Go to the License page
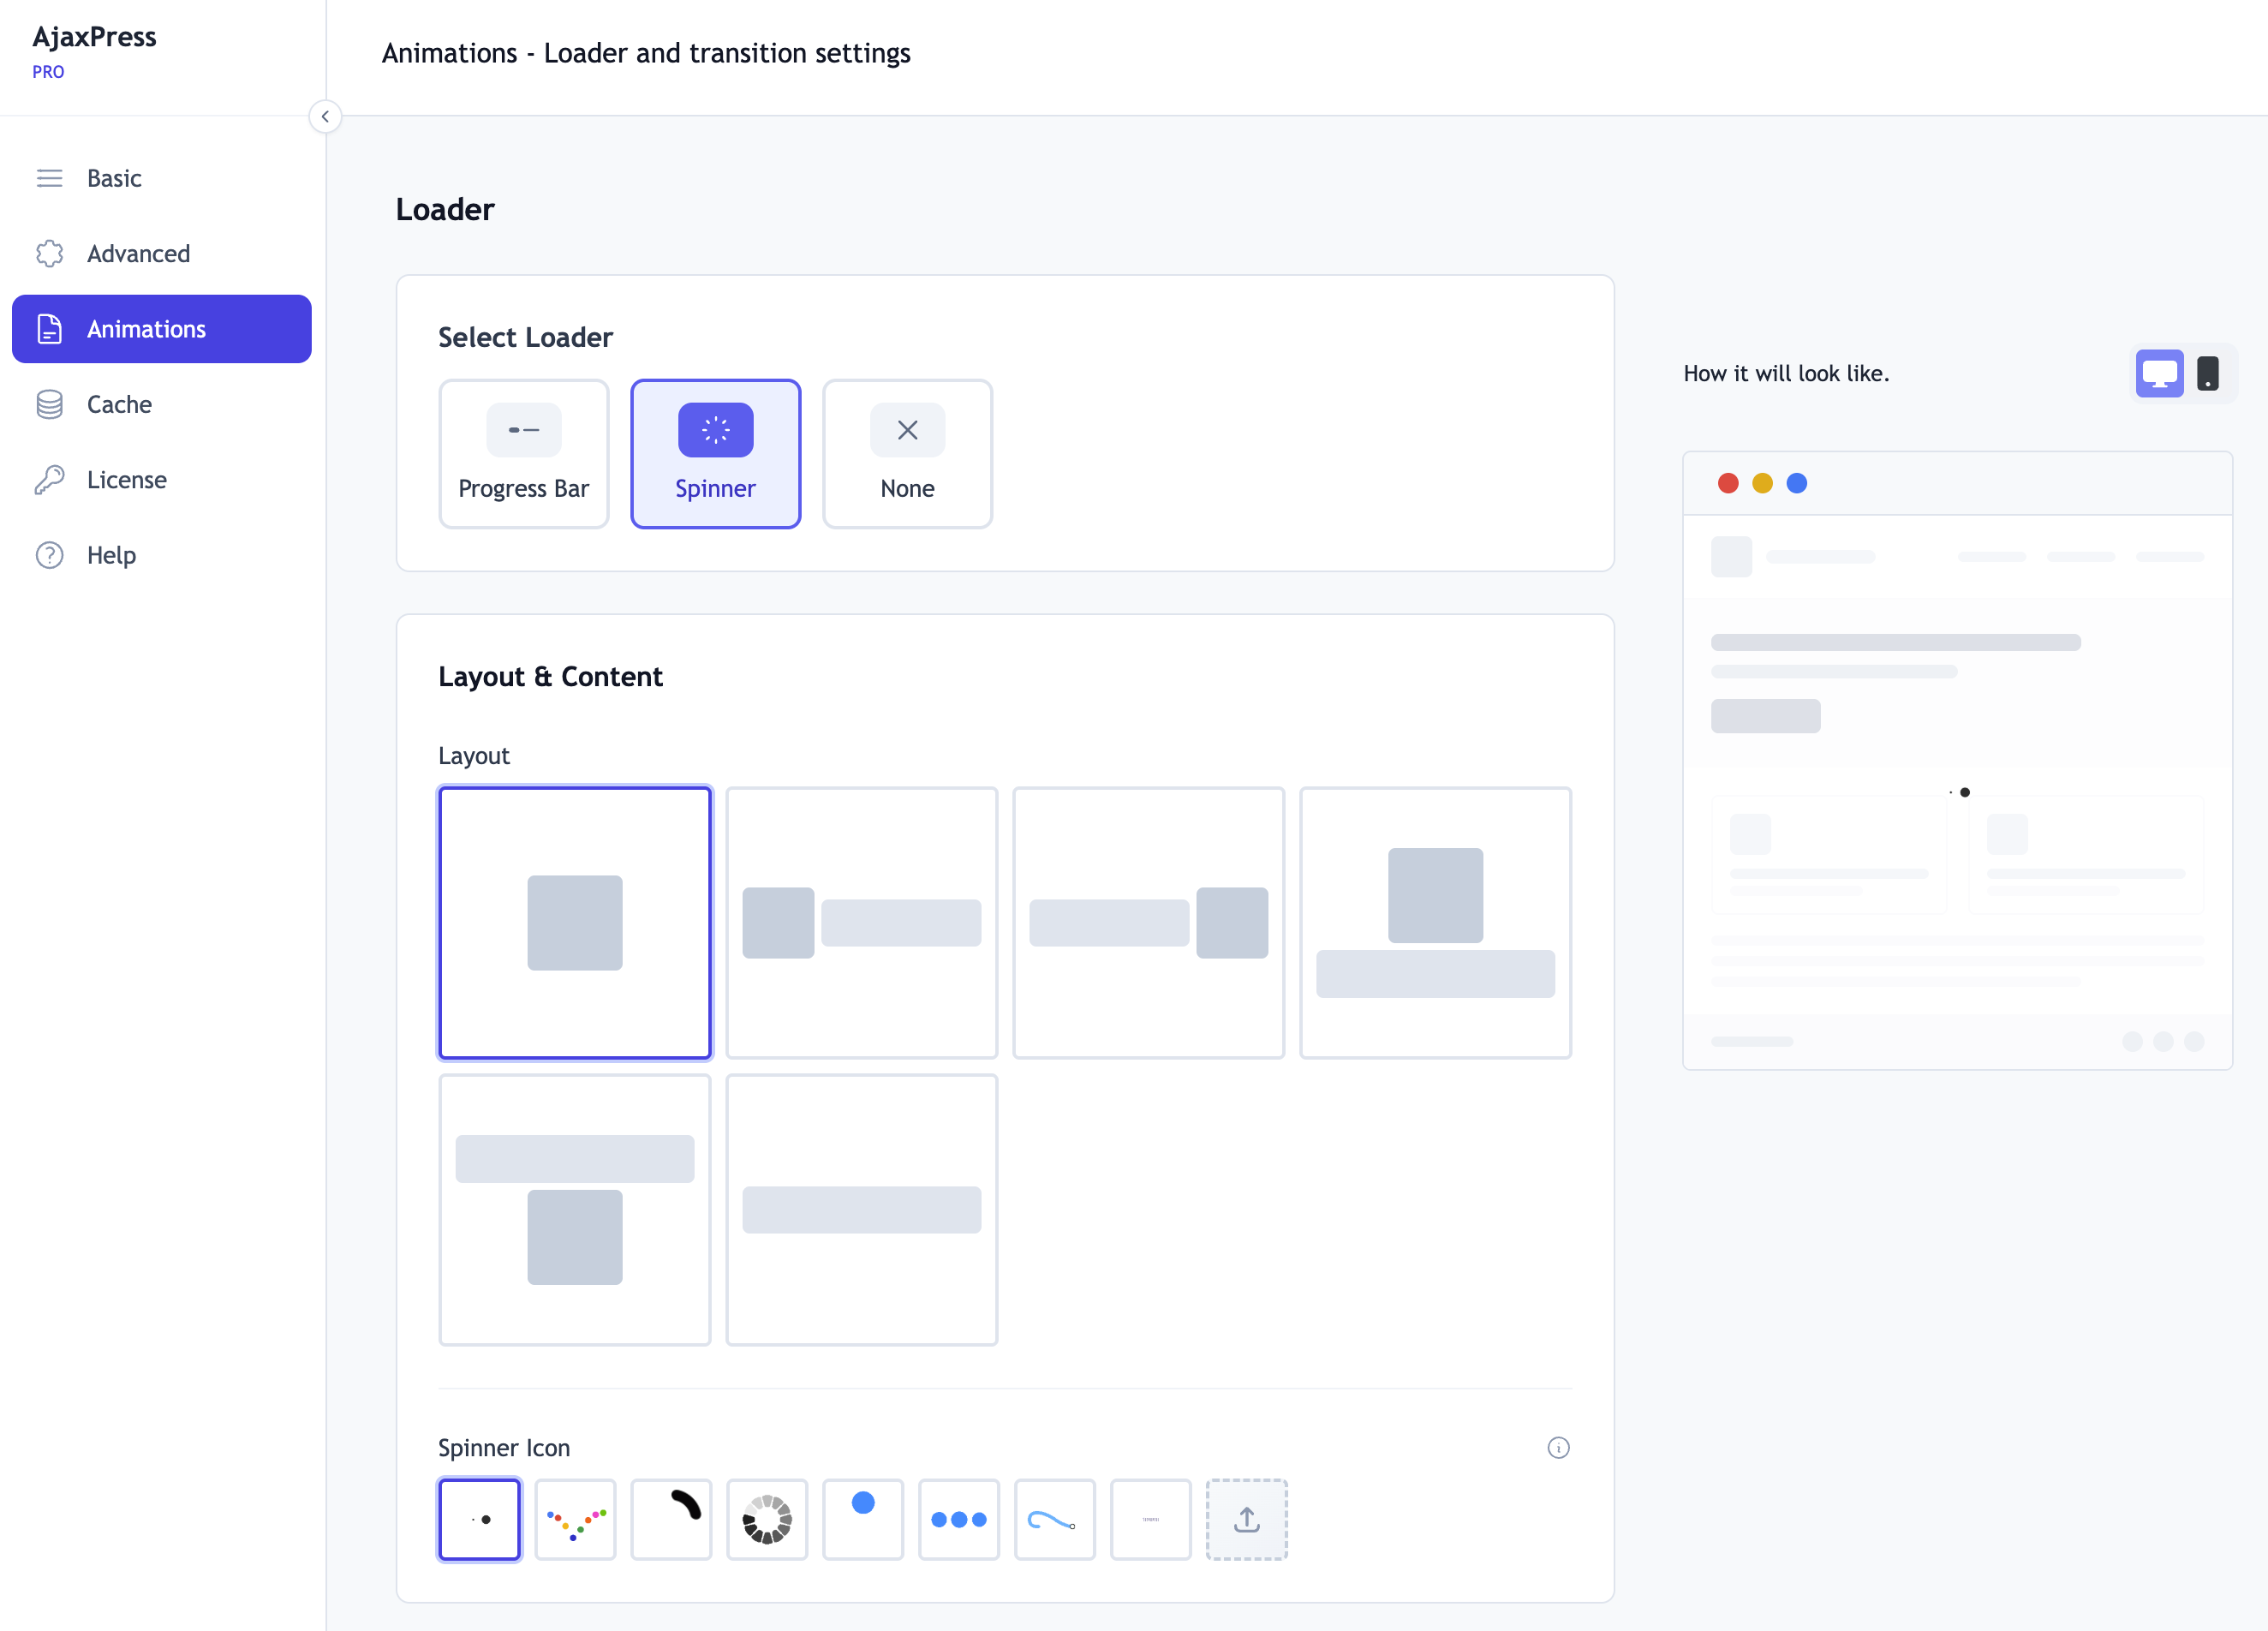 126,479
